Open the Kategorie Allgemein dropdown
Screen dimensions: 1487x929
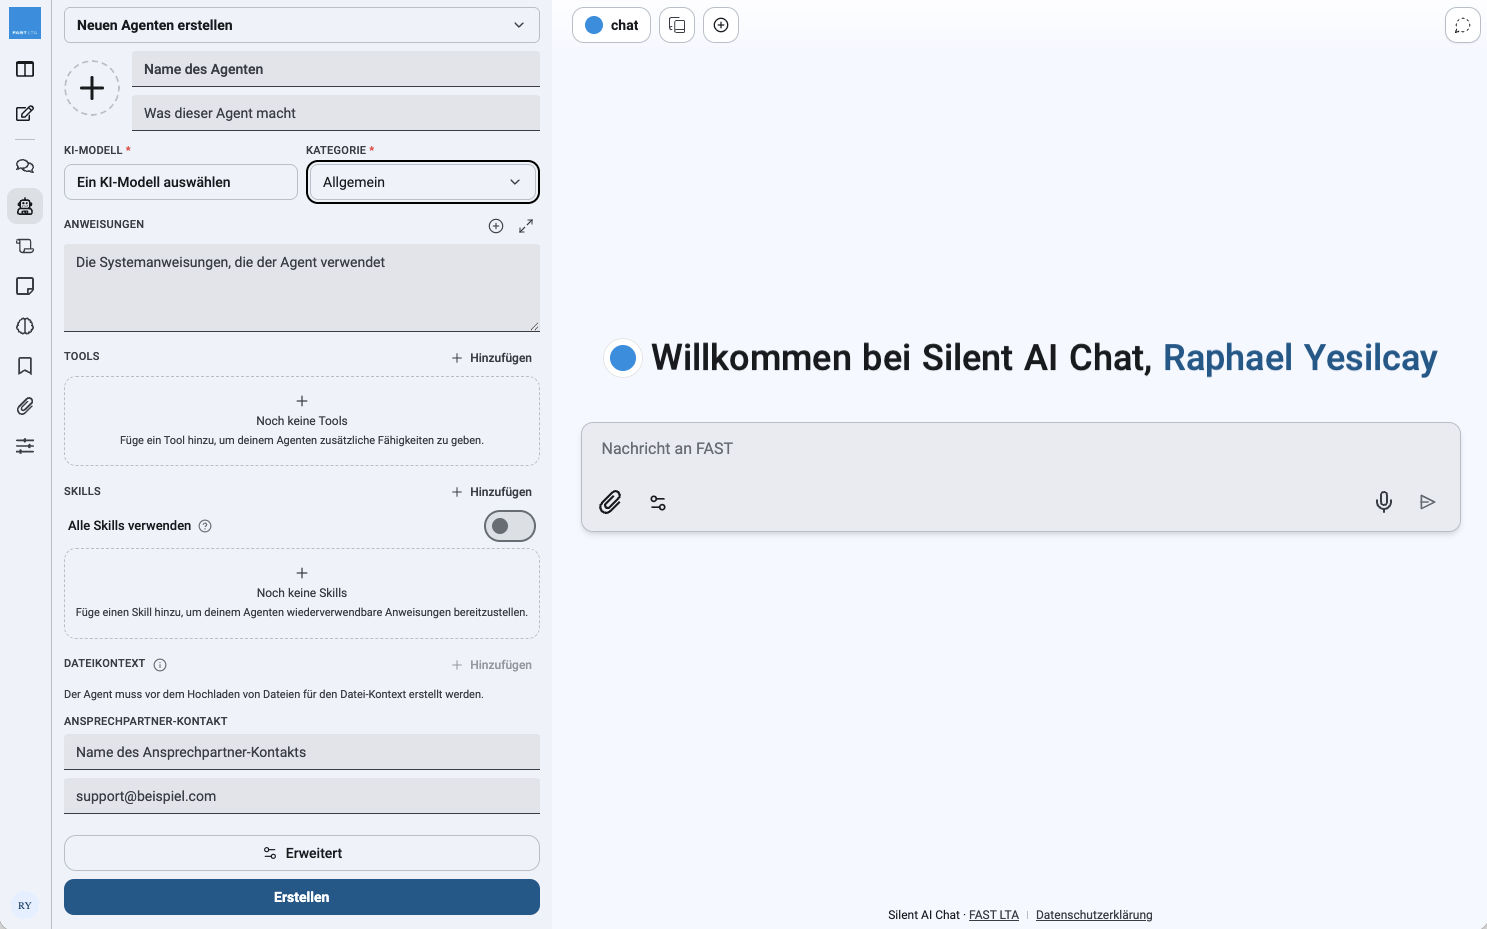(x=423, y=182)
